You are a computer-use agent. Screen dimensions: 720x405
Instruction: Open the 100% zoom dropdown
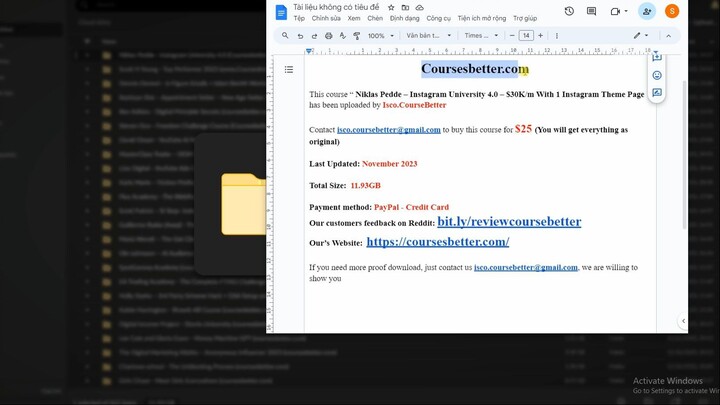tap(379, 35)
